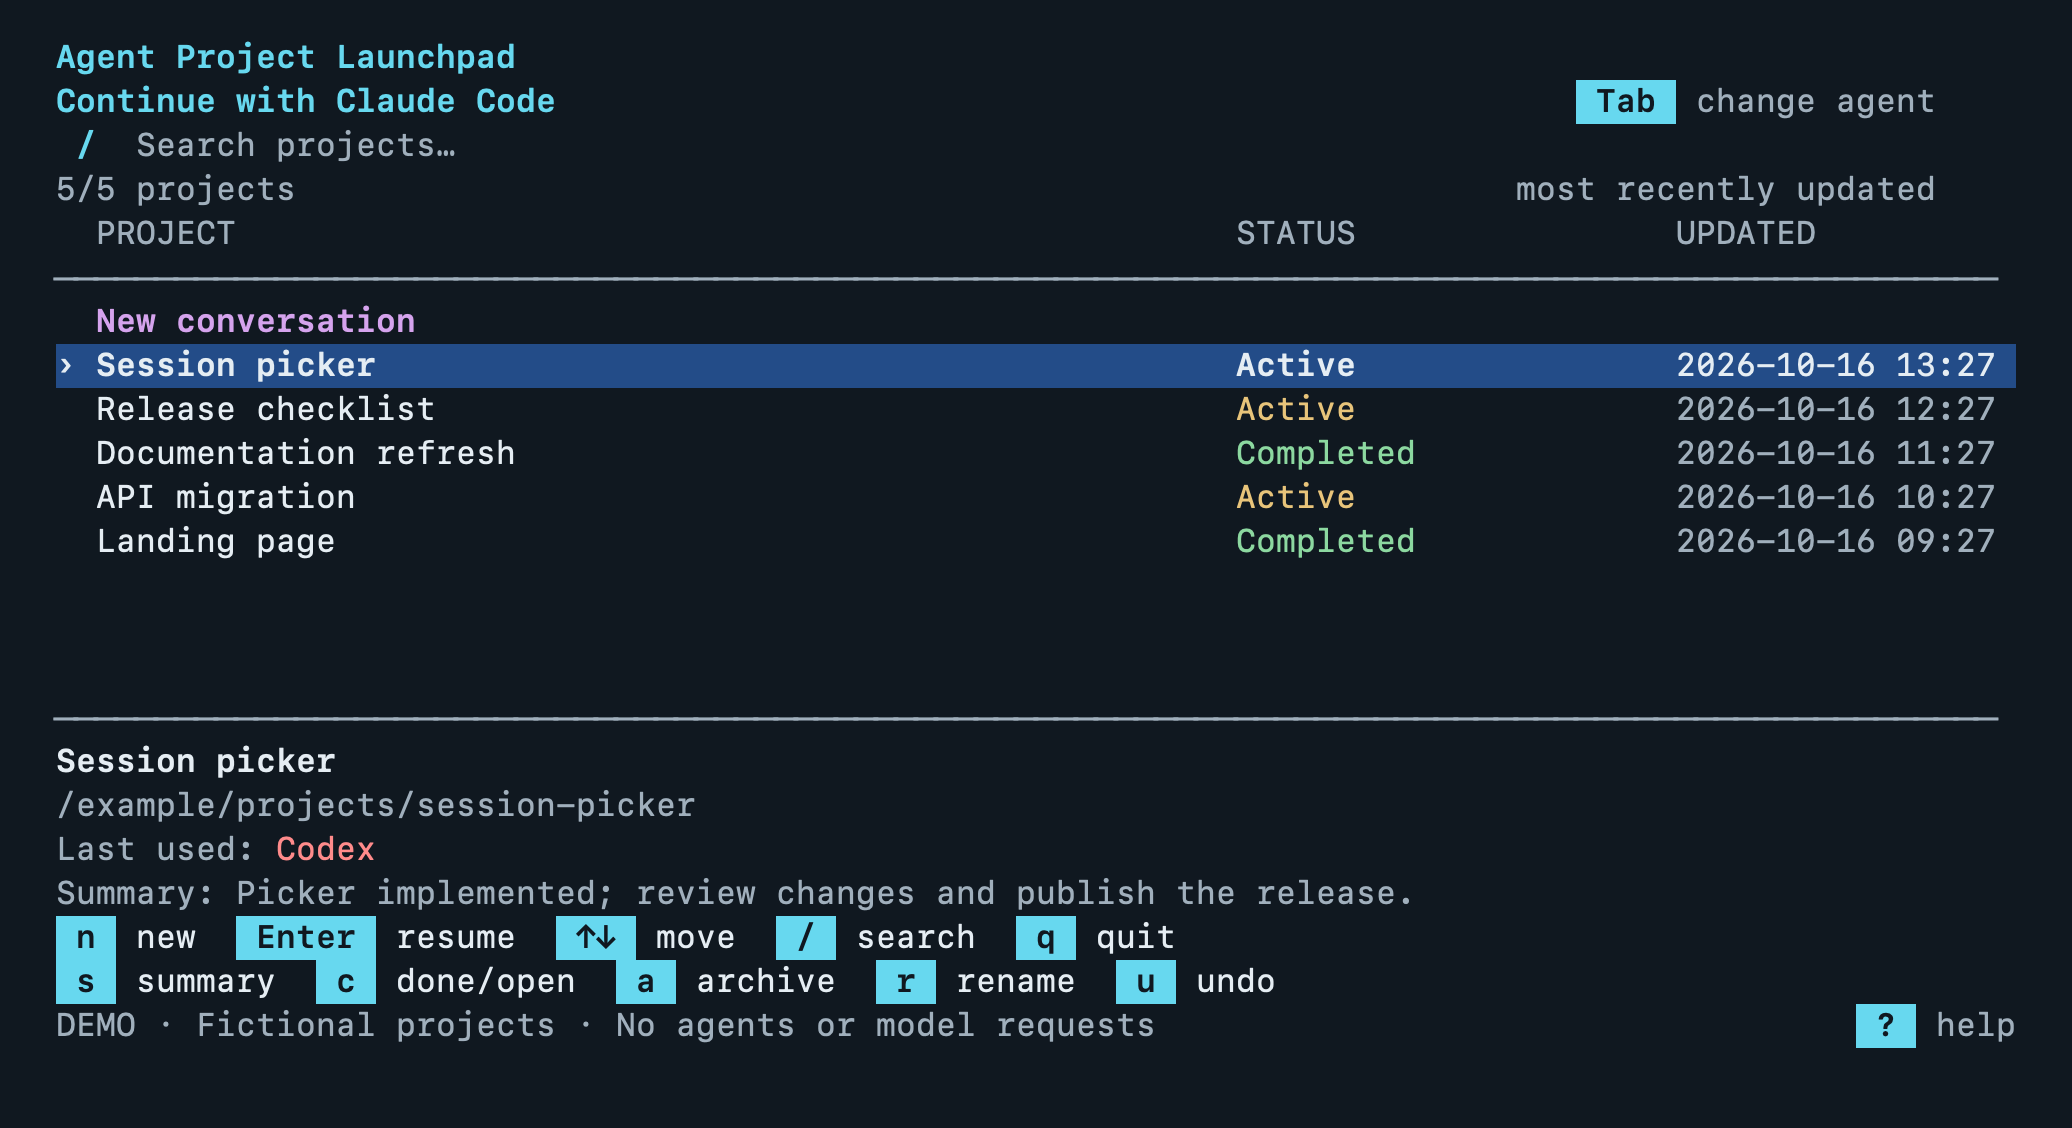
Task: Click the 'u' undo key badge
Action: pos(1146,982)
